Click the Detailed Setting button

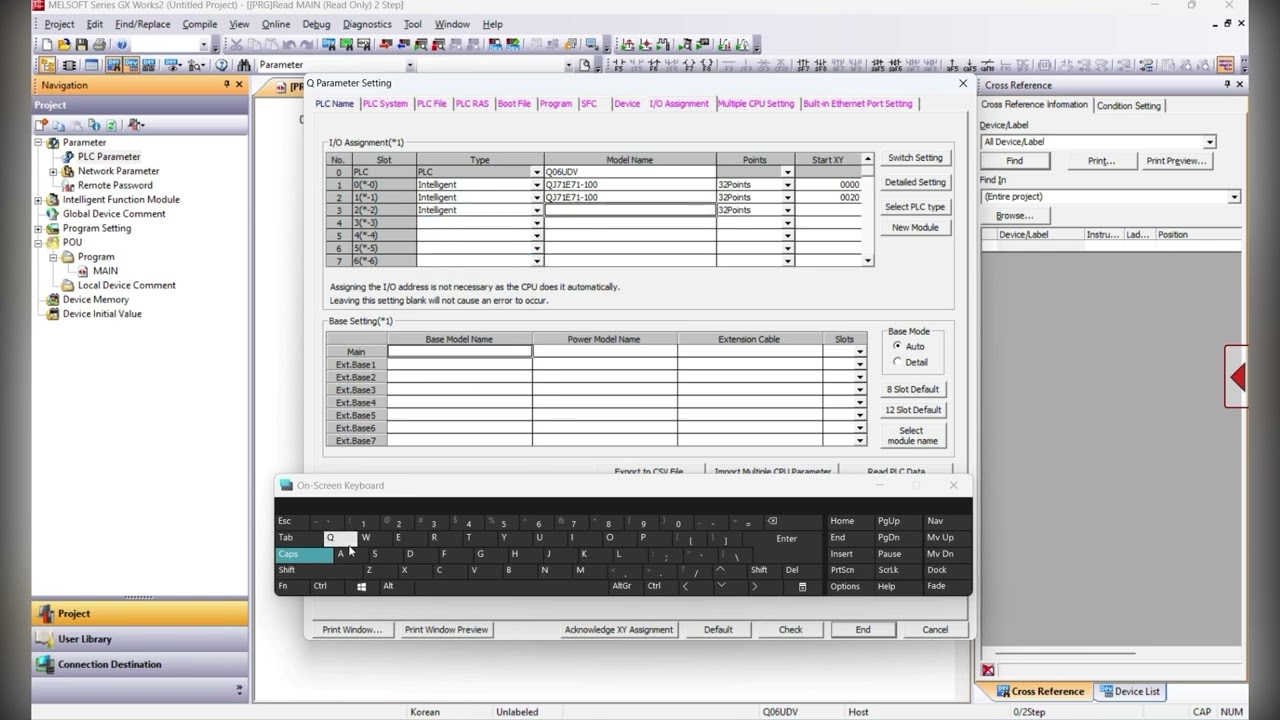tap(915, 182)
